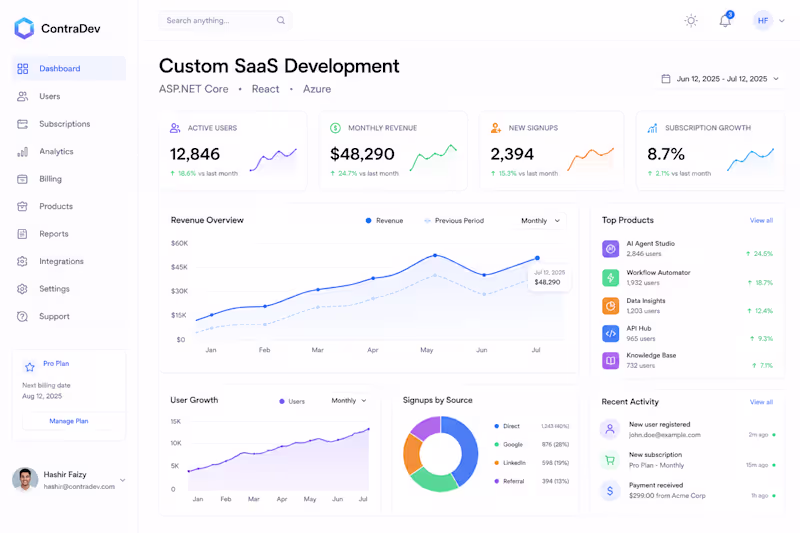The width and height of the screenshot is (800, 533).
Task: Open Revenue Overview Monthly dropdown
Action: coord(540,220)
